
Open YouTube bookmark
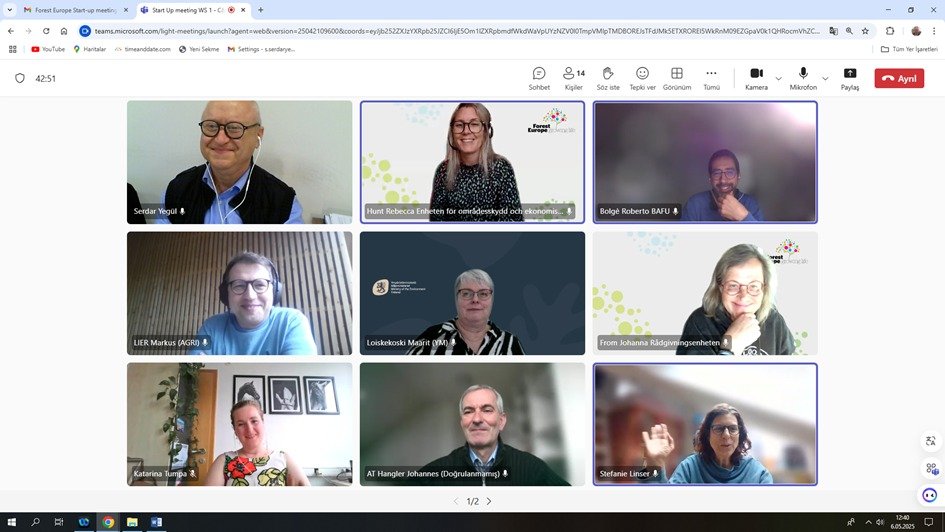click(48, 49)
